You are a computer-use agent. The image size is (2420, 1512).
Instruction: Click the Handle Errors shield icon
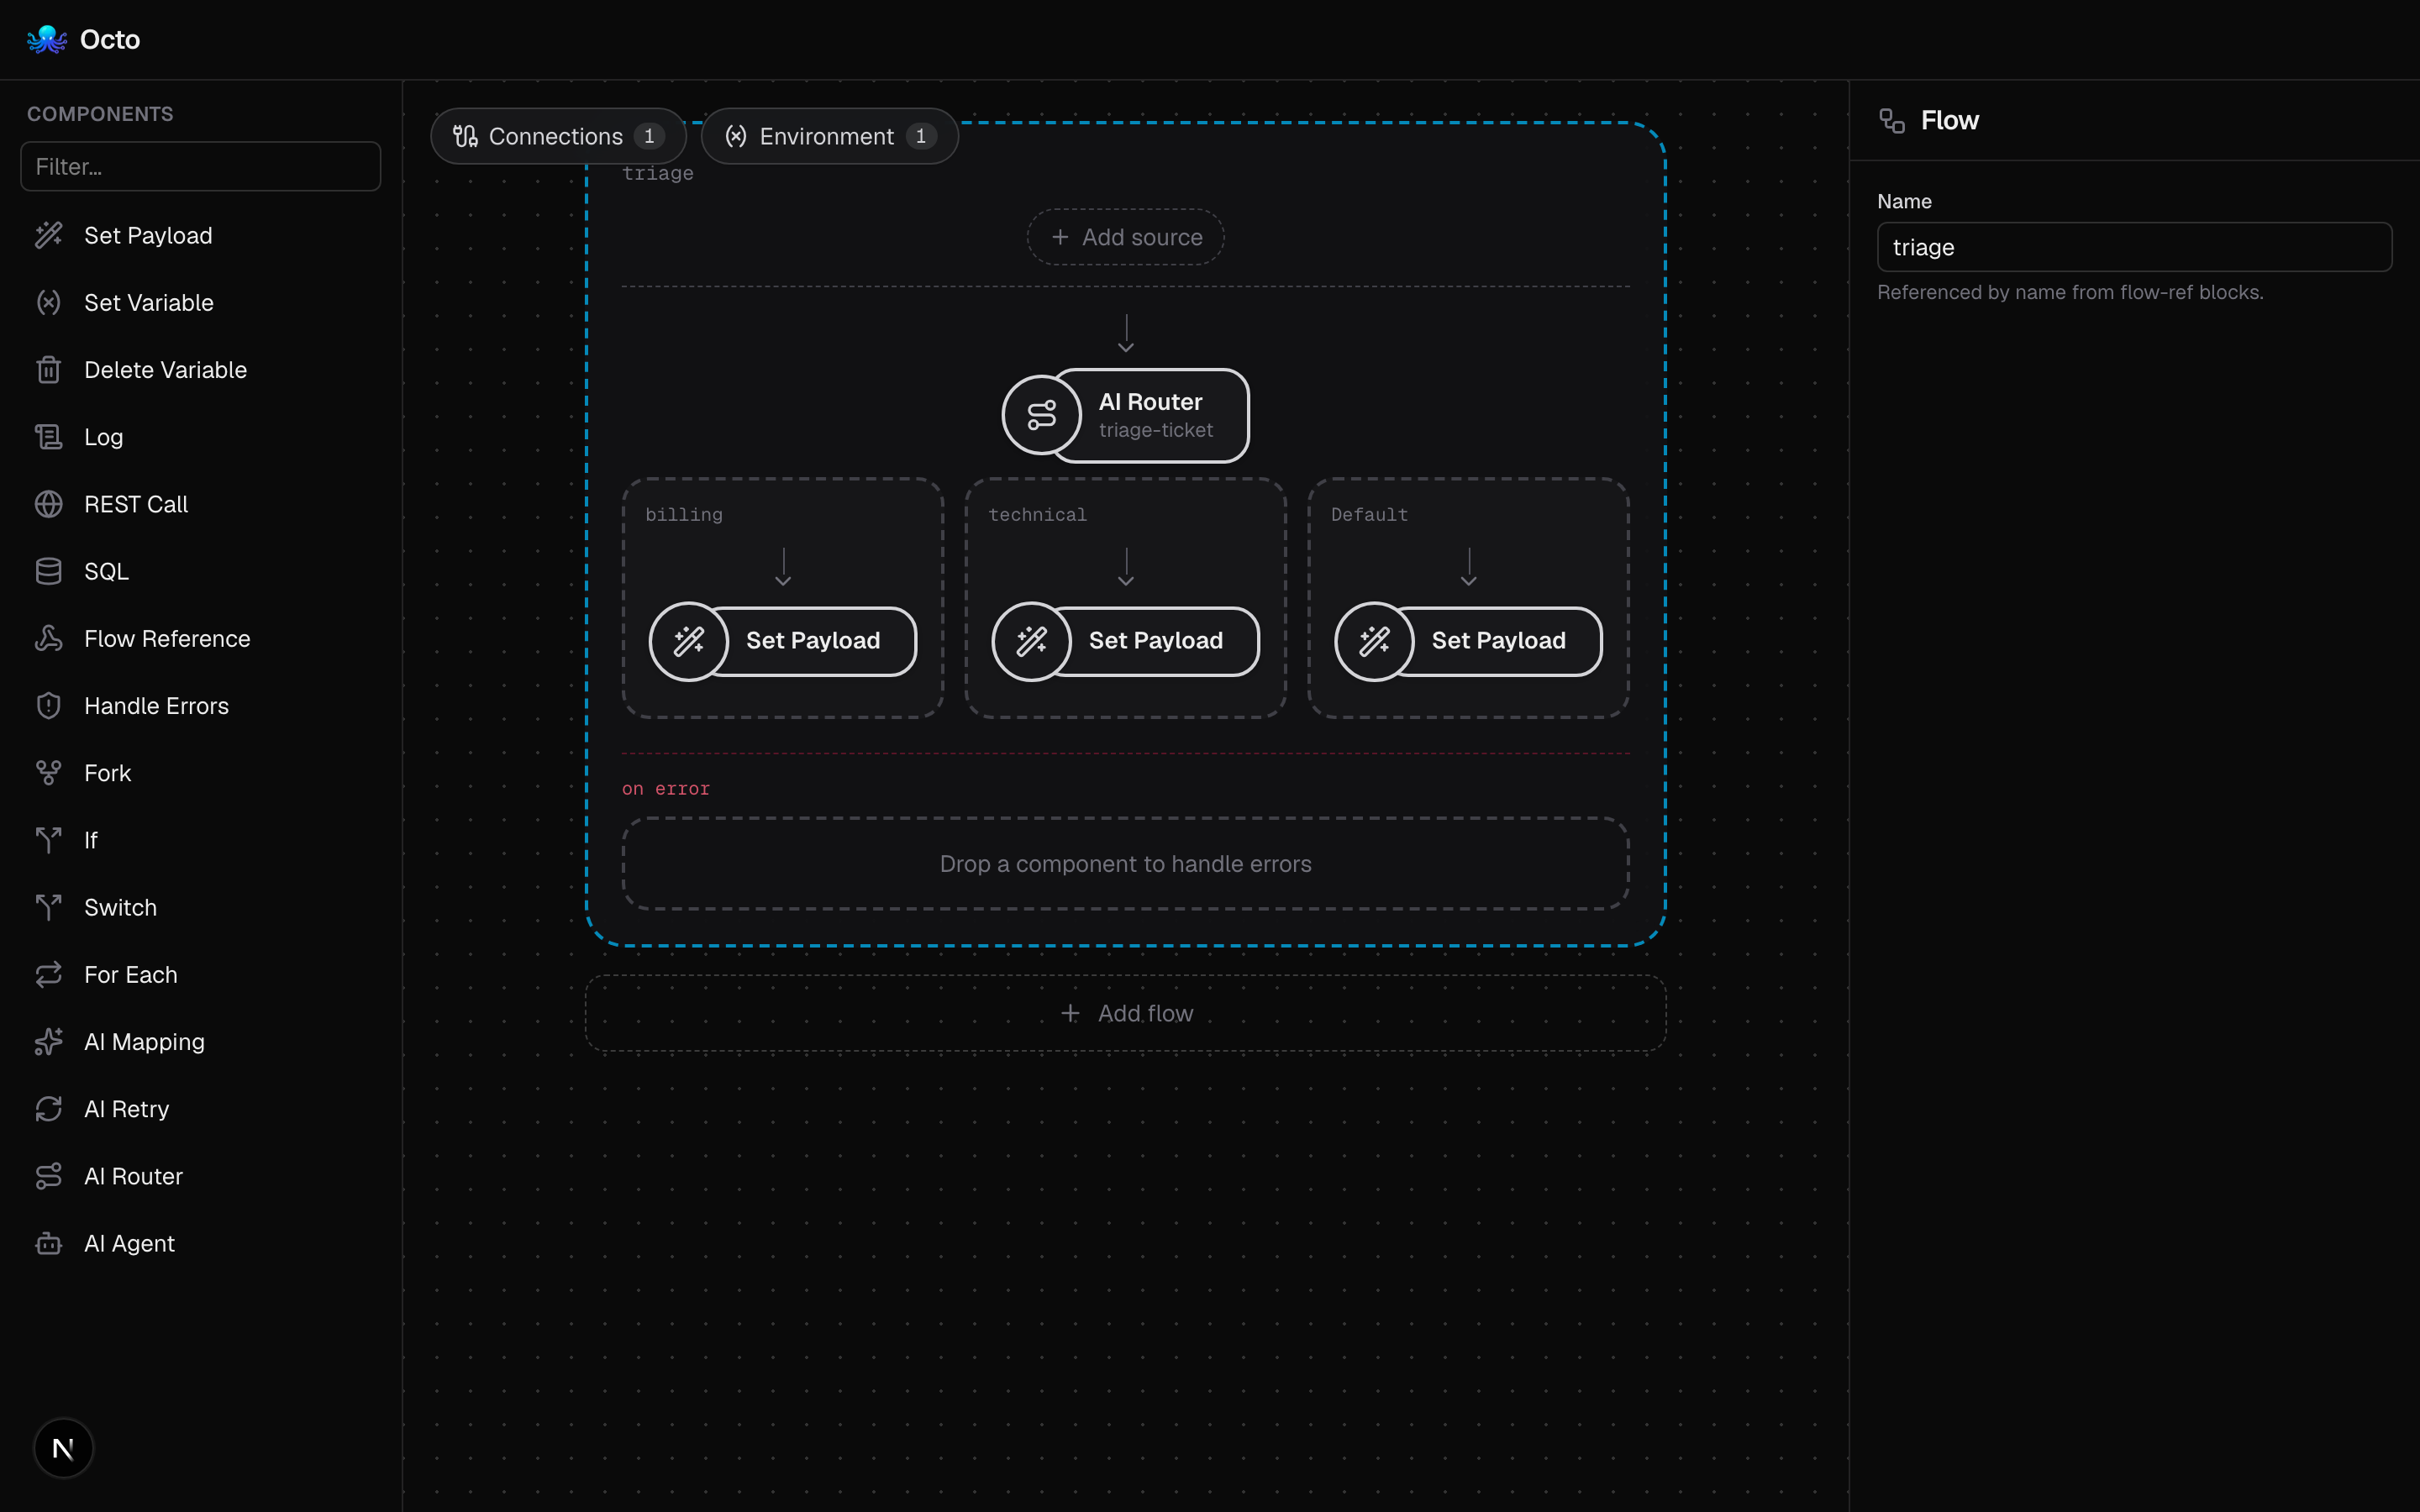pos(48,705)
